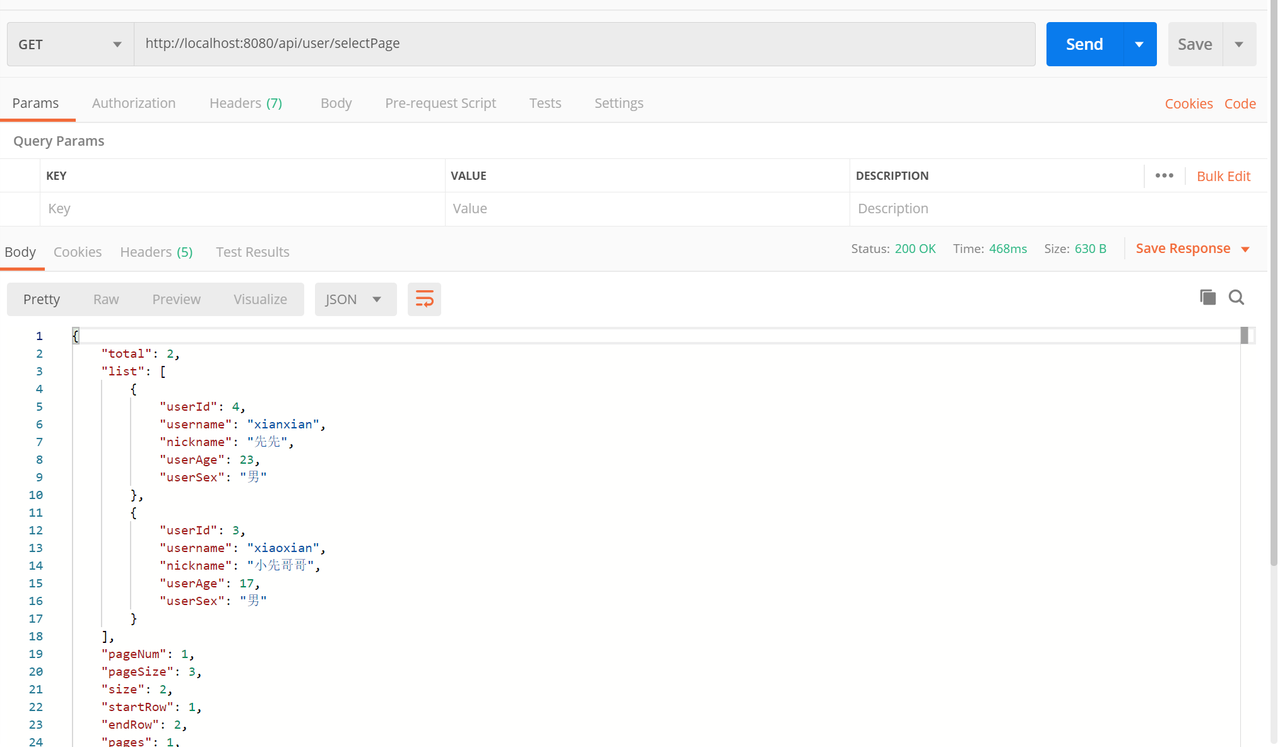
Task: Click Bulk Edit for query params
Action: tap(1223, 176)
